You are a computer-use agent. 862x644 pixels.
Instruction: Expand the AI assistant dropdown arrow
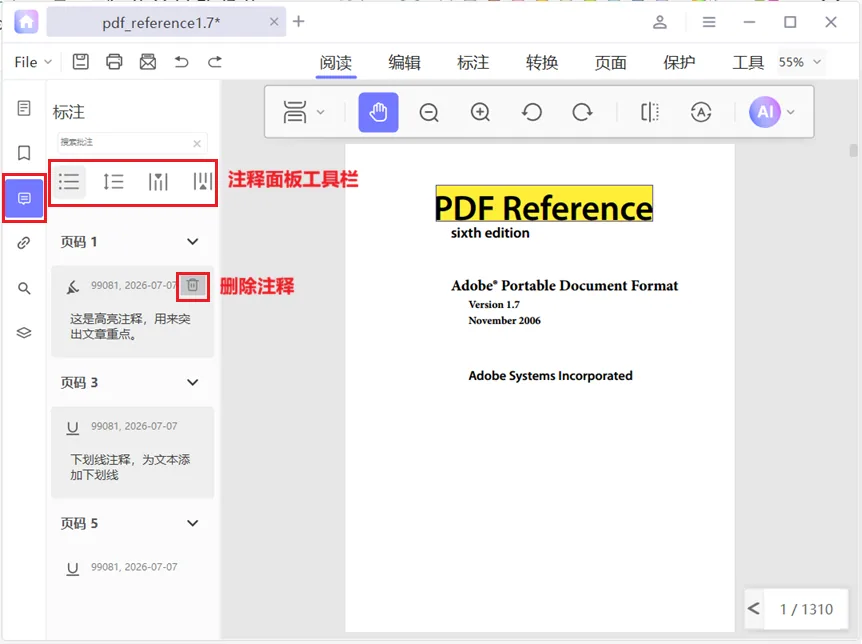tap(791, 112)
